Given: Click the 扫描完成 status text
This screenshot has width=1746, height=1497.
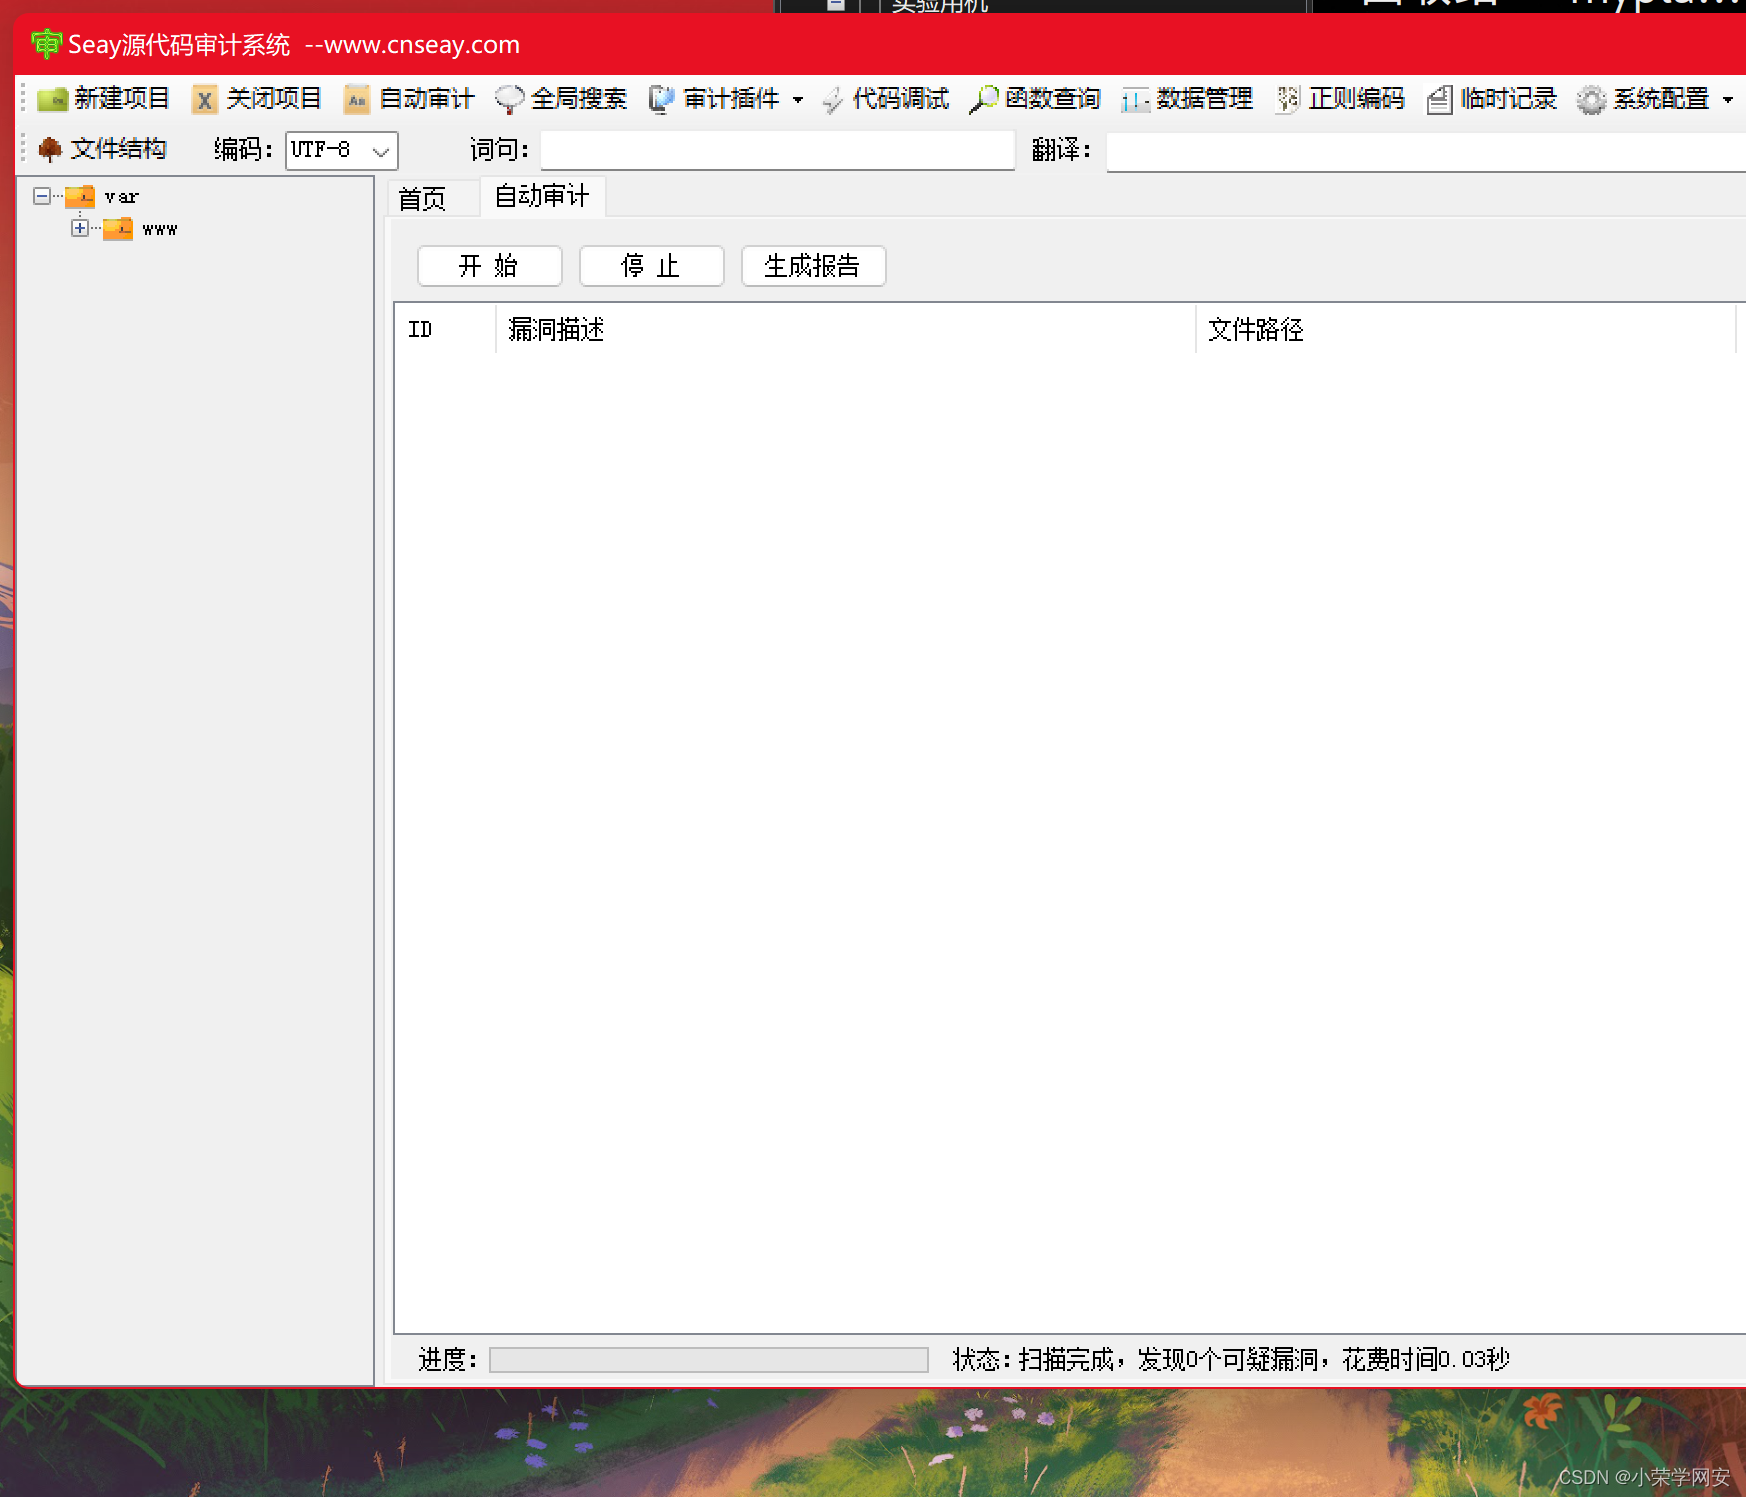Looking at the screenshot, I should coord(1232,1360).
